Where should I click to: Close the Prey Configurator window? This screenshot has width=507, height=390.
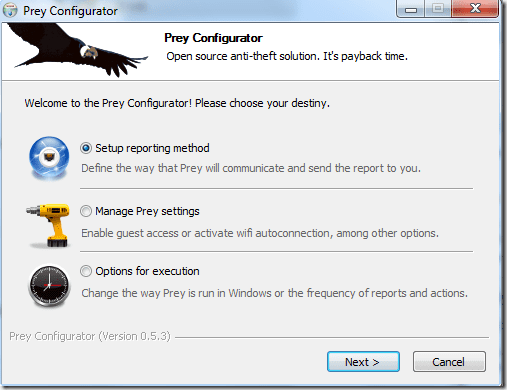pos(475,8)
